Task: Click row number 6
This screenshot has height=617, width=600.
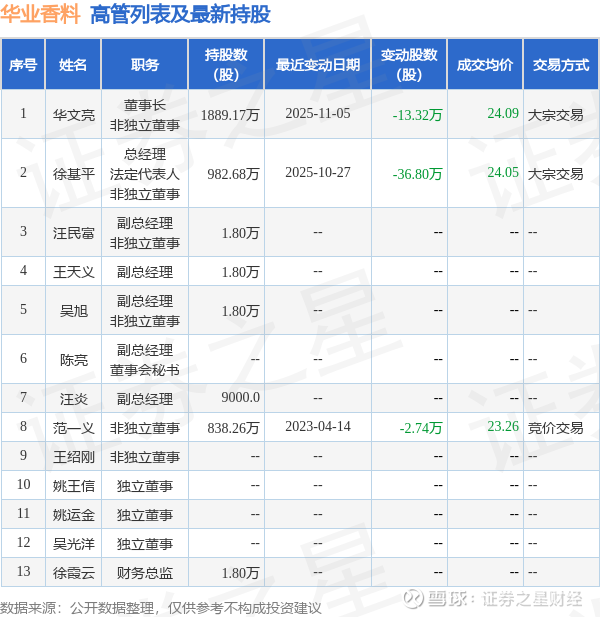Action: 23,358
